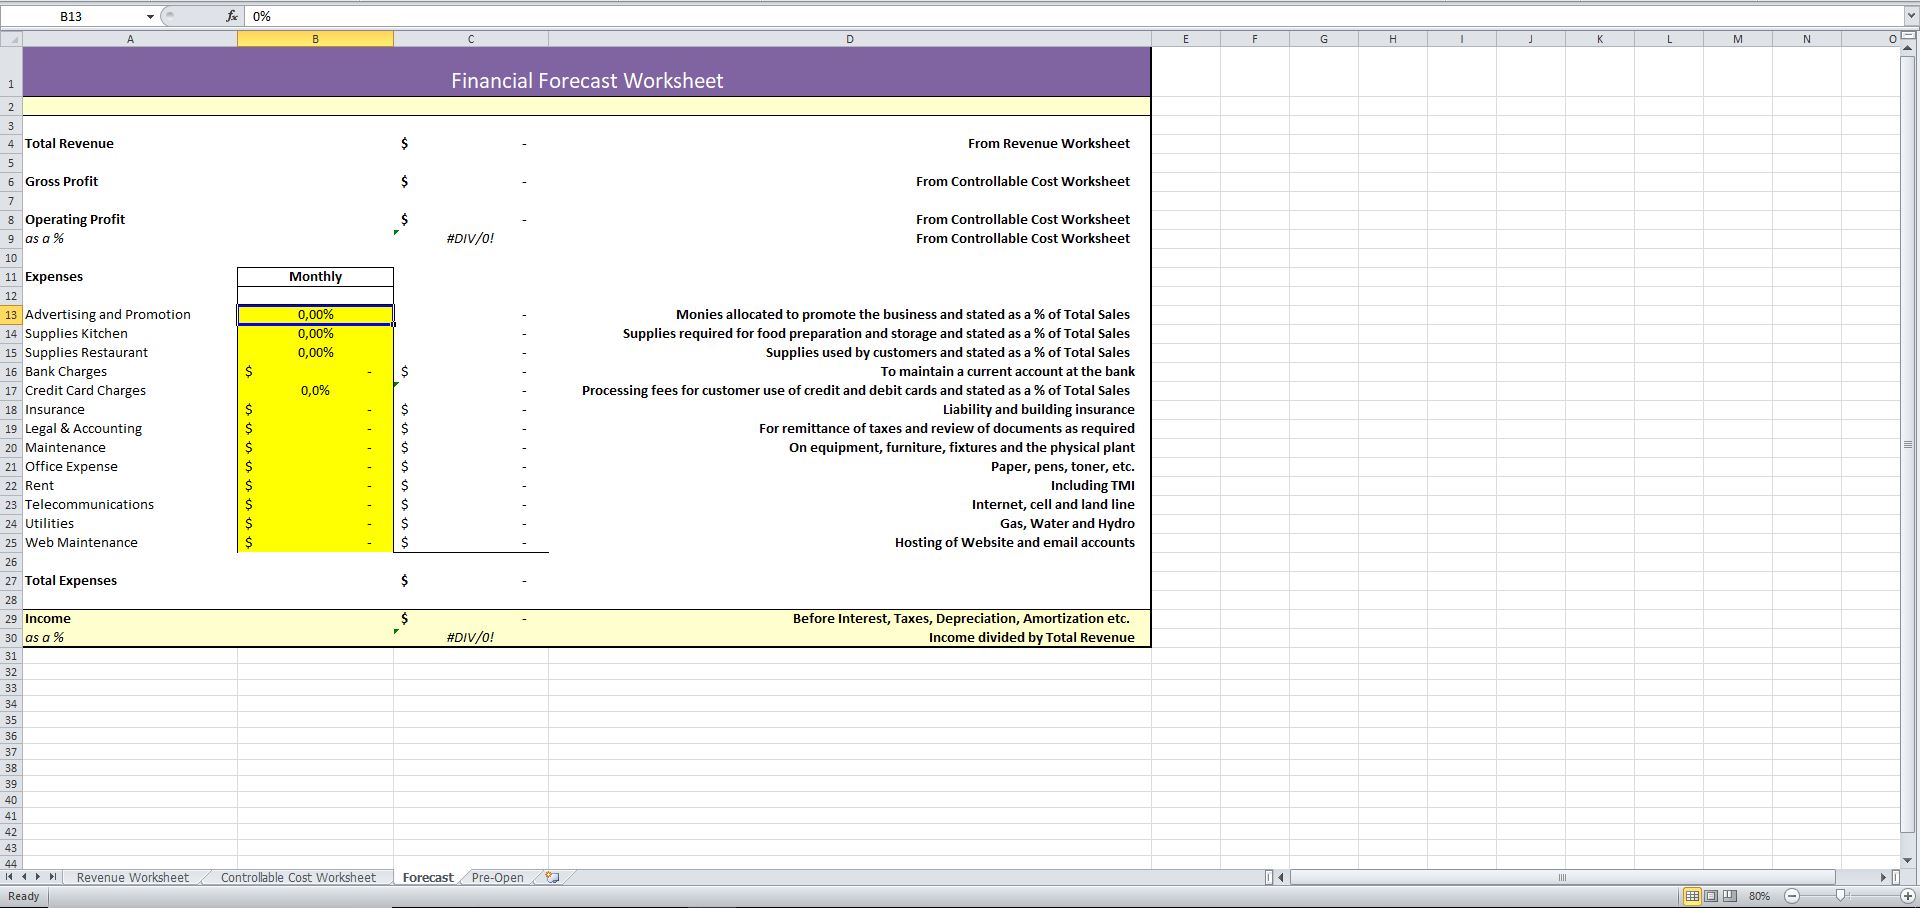Insert a new worksheet using the tab icon
This screenshot has height=908, width=1920.
pos(551,877)
